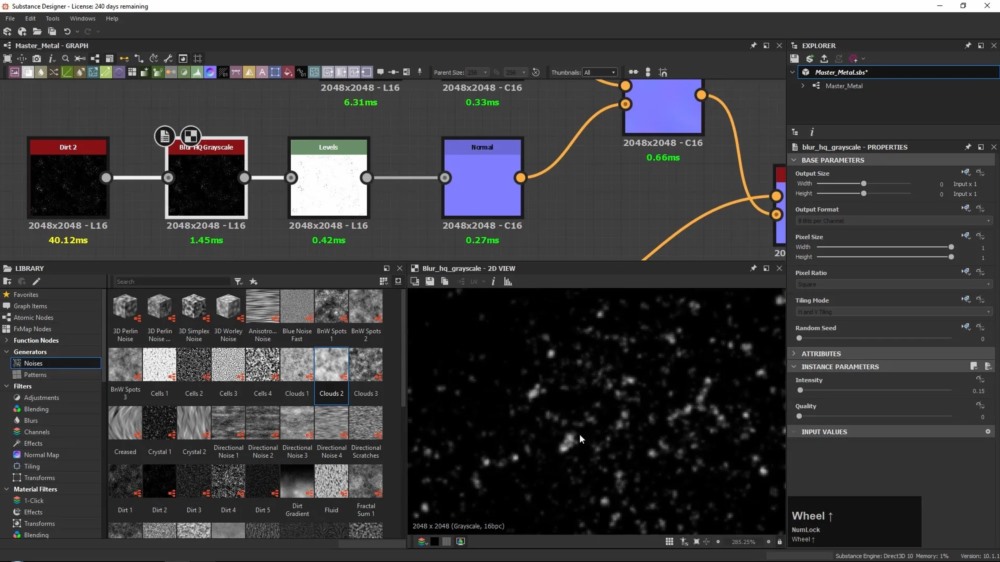Image resolution: width=1000 pixels, height=562 pixels.
Task: Save package with Explorer floppy disk icon
Action: click(x=795, y=59)
